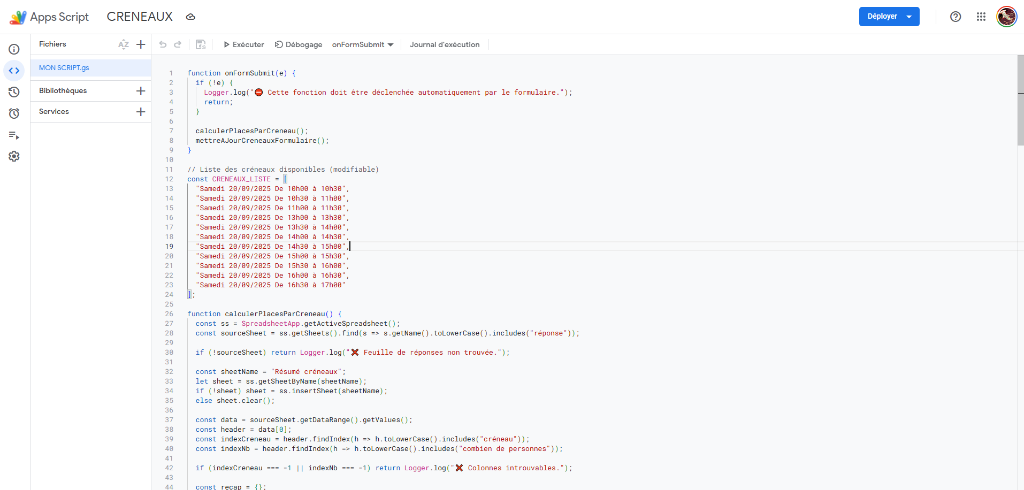
Task: Open the Journal d'exécution log
Action: [445, 44]
